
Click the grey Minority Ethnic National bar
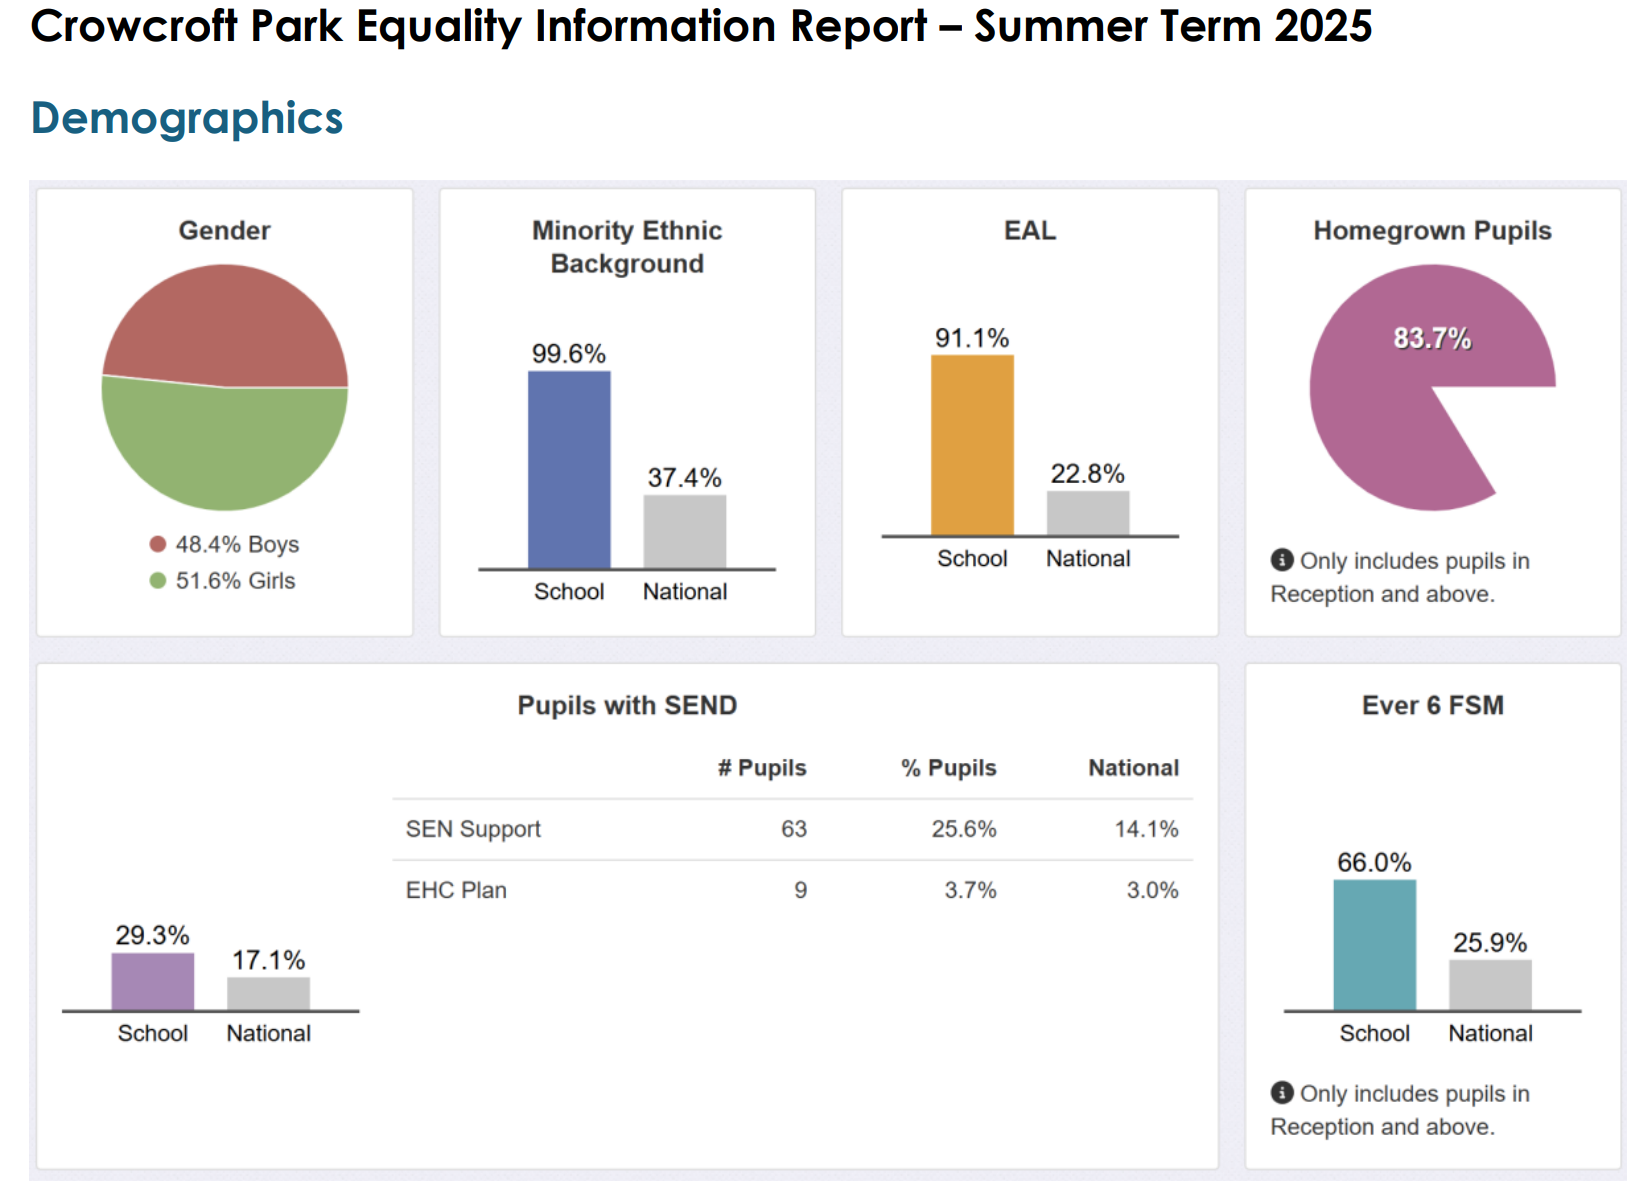[x=685, y=532]
